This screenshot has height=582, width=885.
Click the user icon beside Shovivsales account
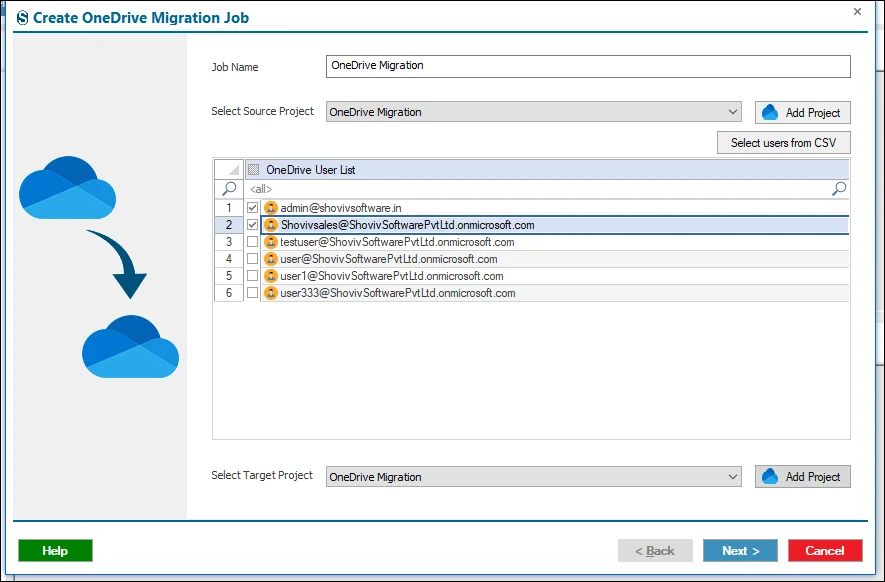271,225
